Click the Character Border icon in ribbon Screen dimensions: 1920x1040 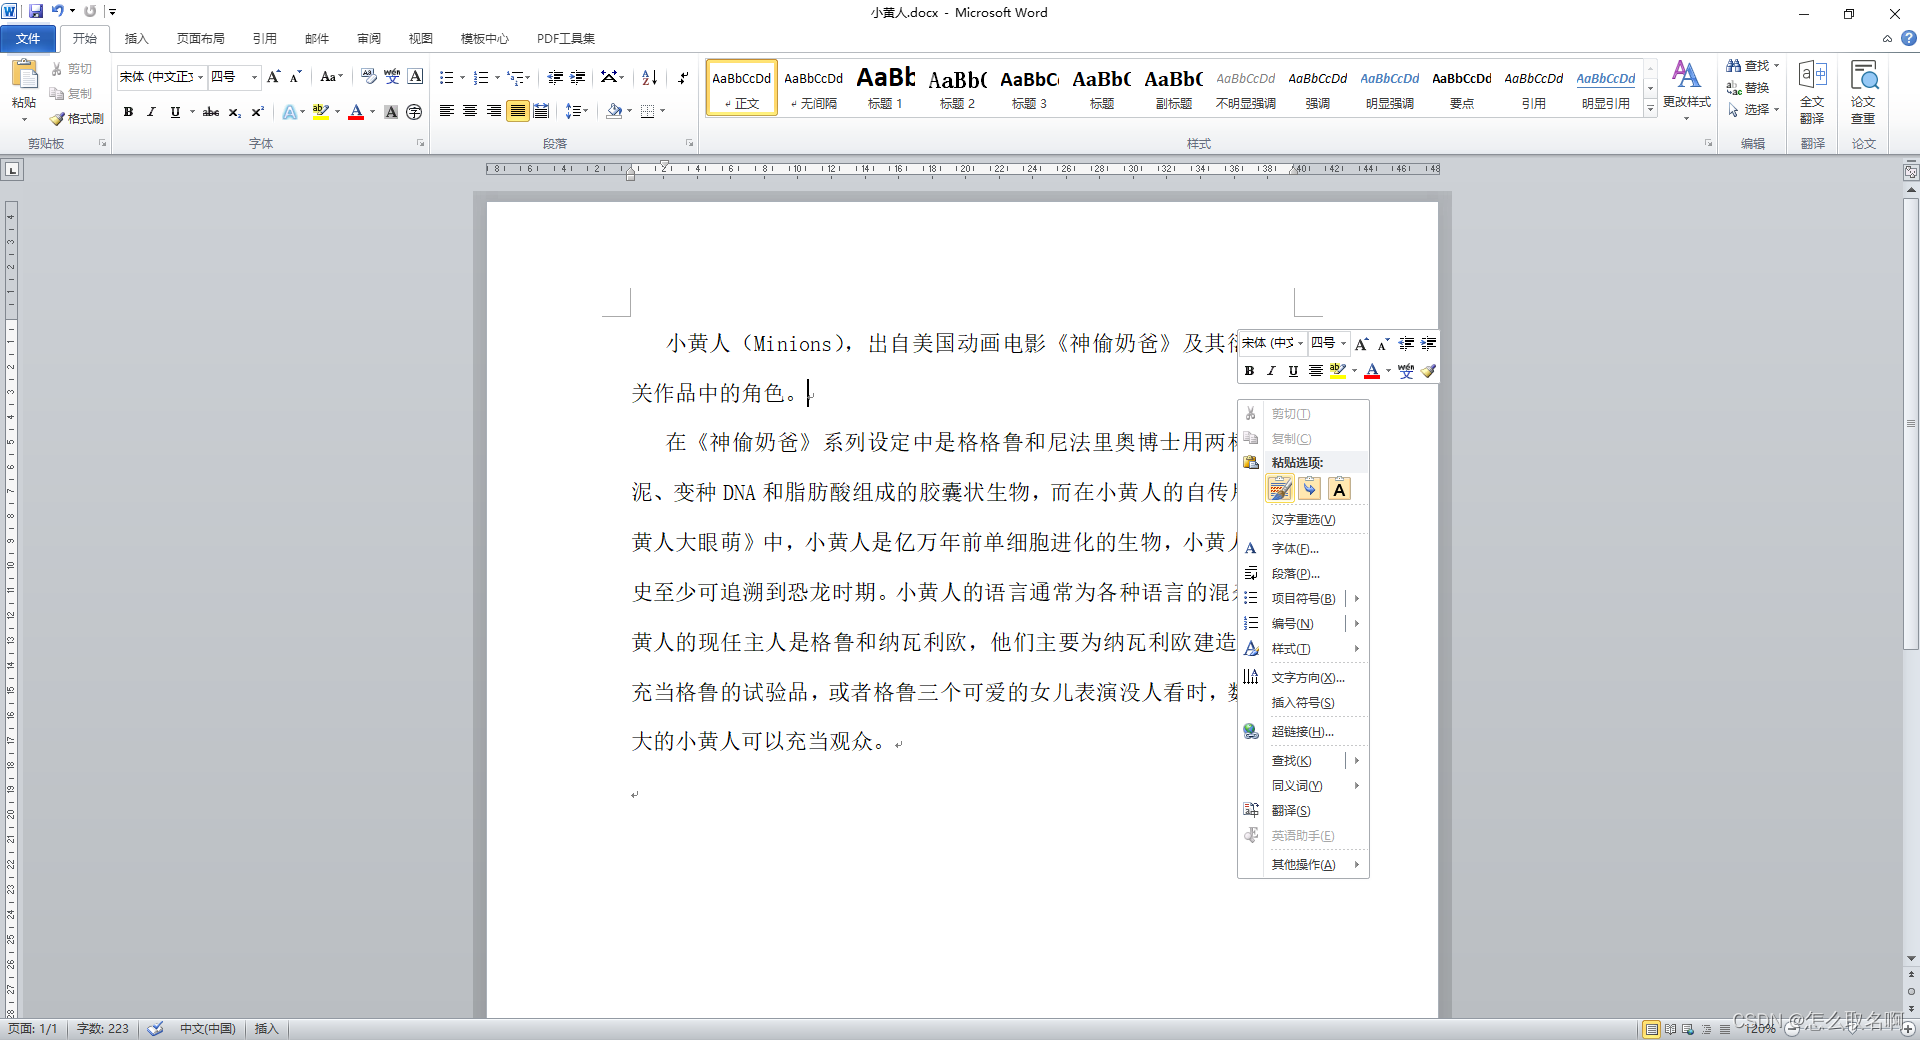tap(415, 77)
